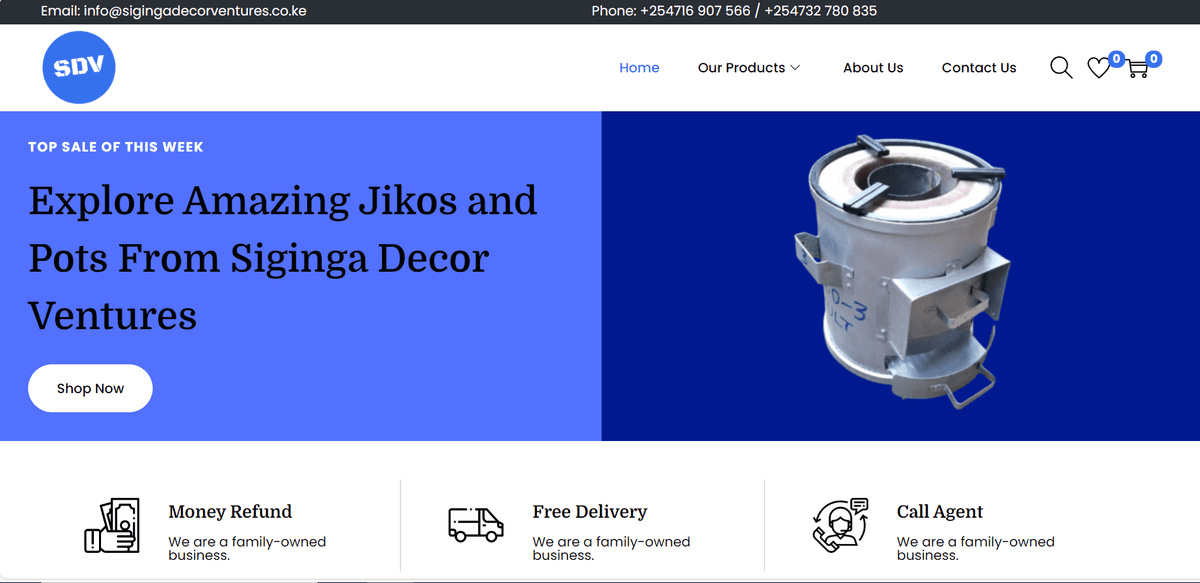The image size is (1200, 583).
Task: Click the 'Money Refund' heading
Action: [x=230, y=512]
